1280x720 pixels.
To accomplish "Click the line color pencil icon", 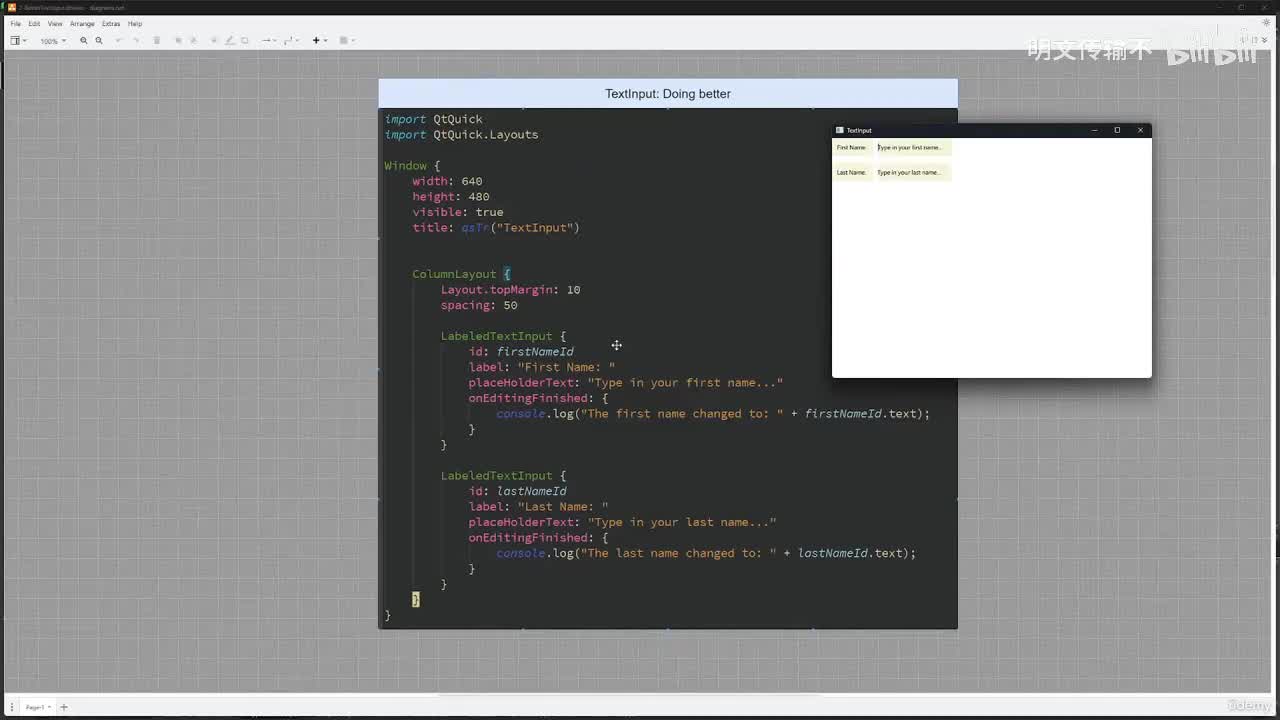I will pyautogui.click(x=230, y=41).
